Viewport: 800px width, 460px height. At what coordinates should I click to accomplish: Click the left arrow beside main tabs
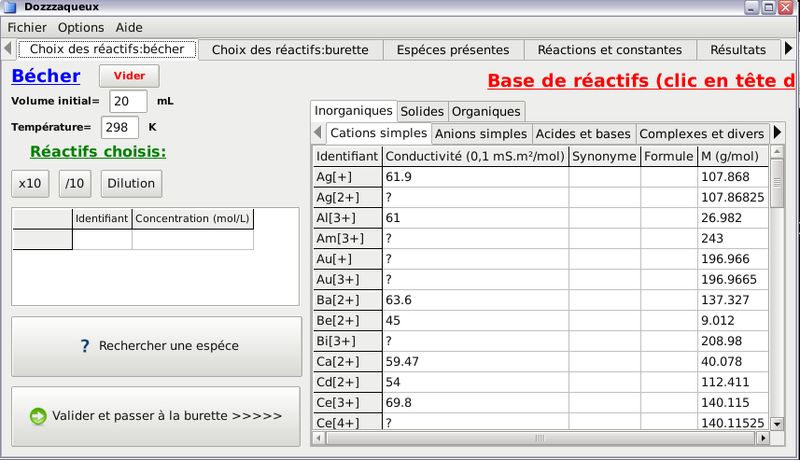[x=8, y=49]
